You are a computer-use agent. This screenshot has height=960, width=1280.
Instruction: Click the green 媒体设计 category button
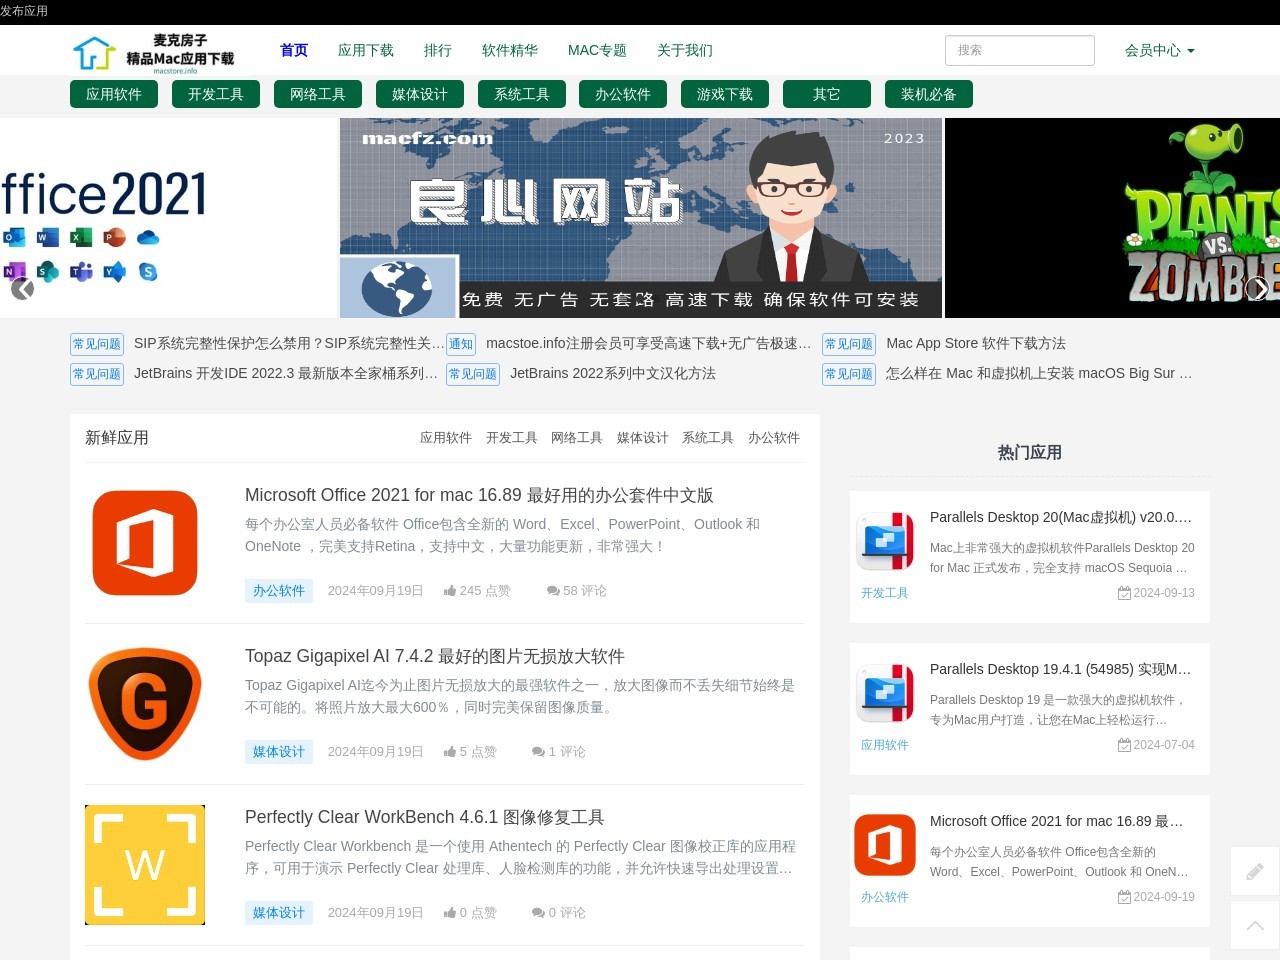(420, 94)
